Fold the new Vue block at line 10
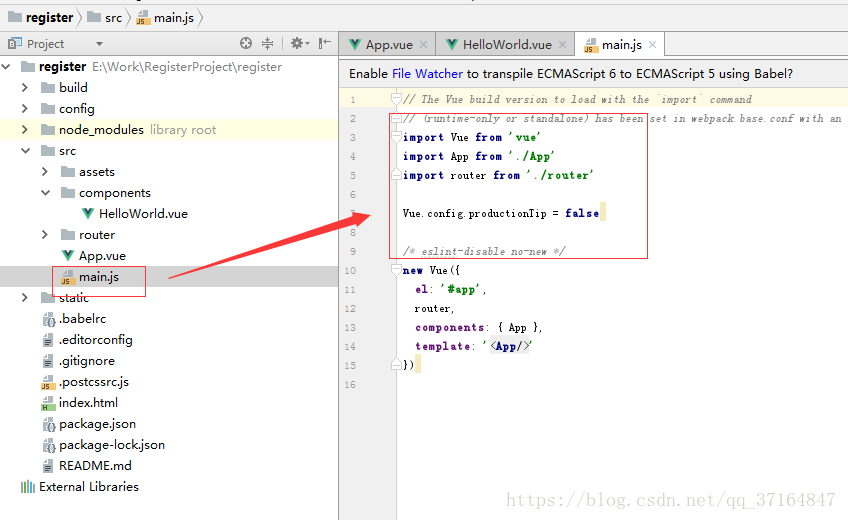Viewport: 848px width, 520px height. [396, 270]
